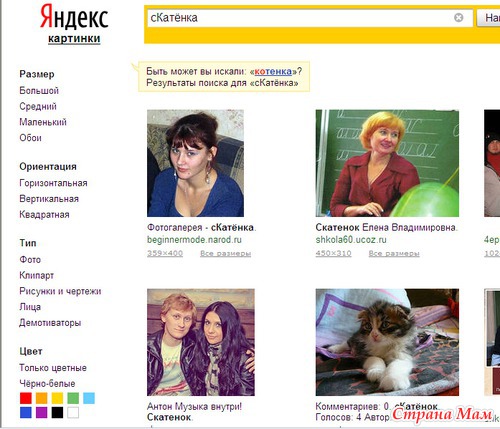Choose the Обои size filter
500x429 pixels.
[30, 138]
